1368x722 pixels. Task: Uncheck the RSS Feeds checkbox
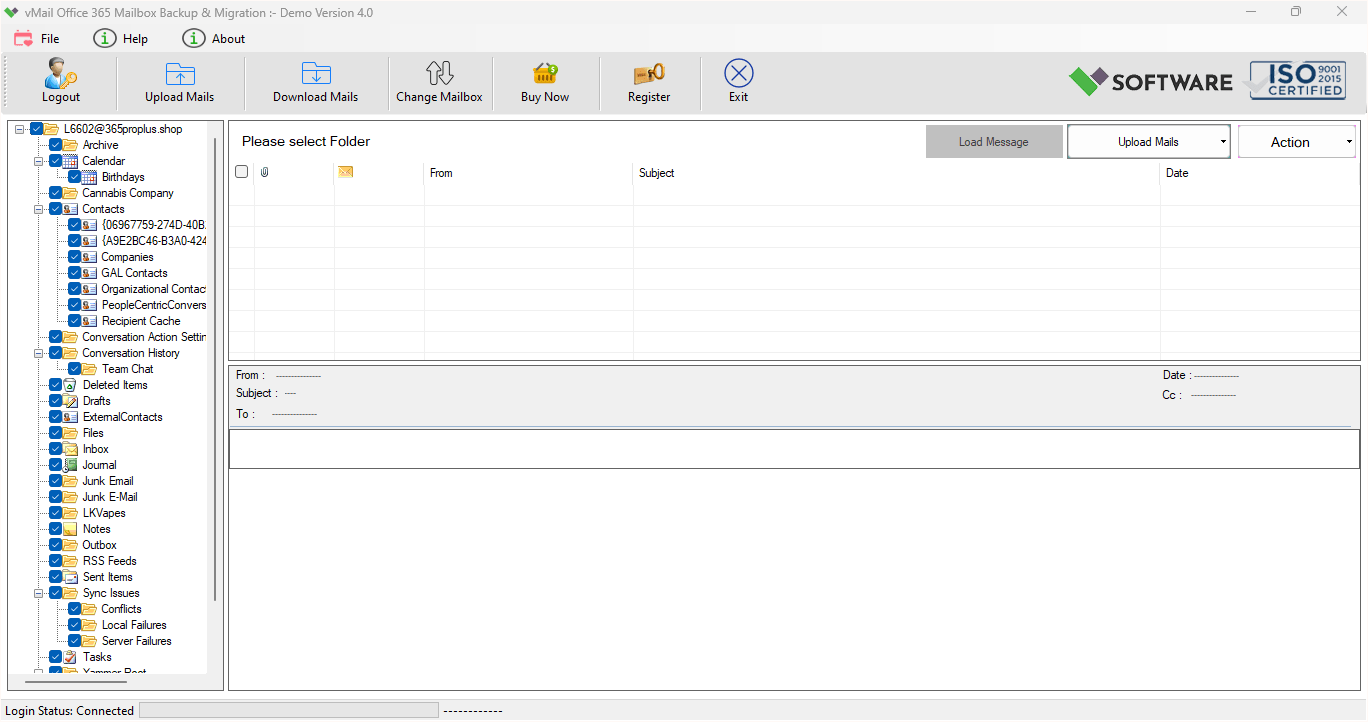(x=55, y=561)
